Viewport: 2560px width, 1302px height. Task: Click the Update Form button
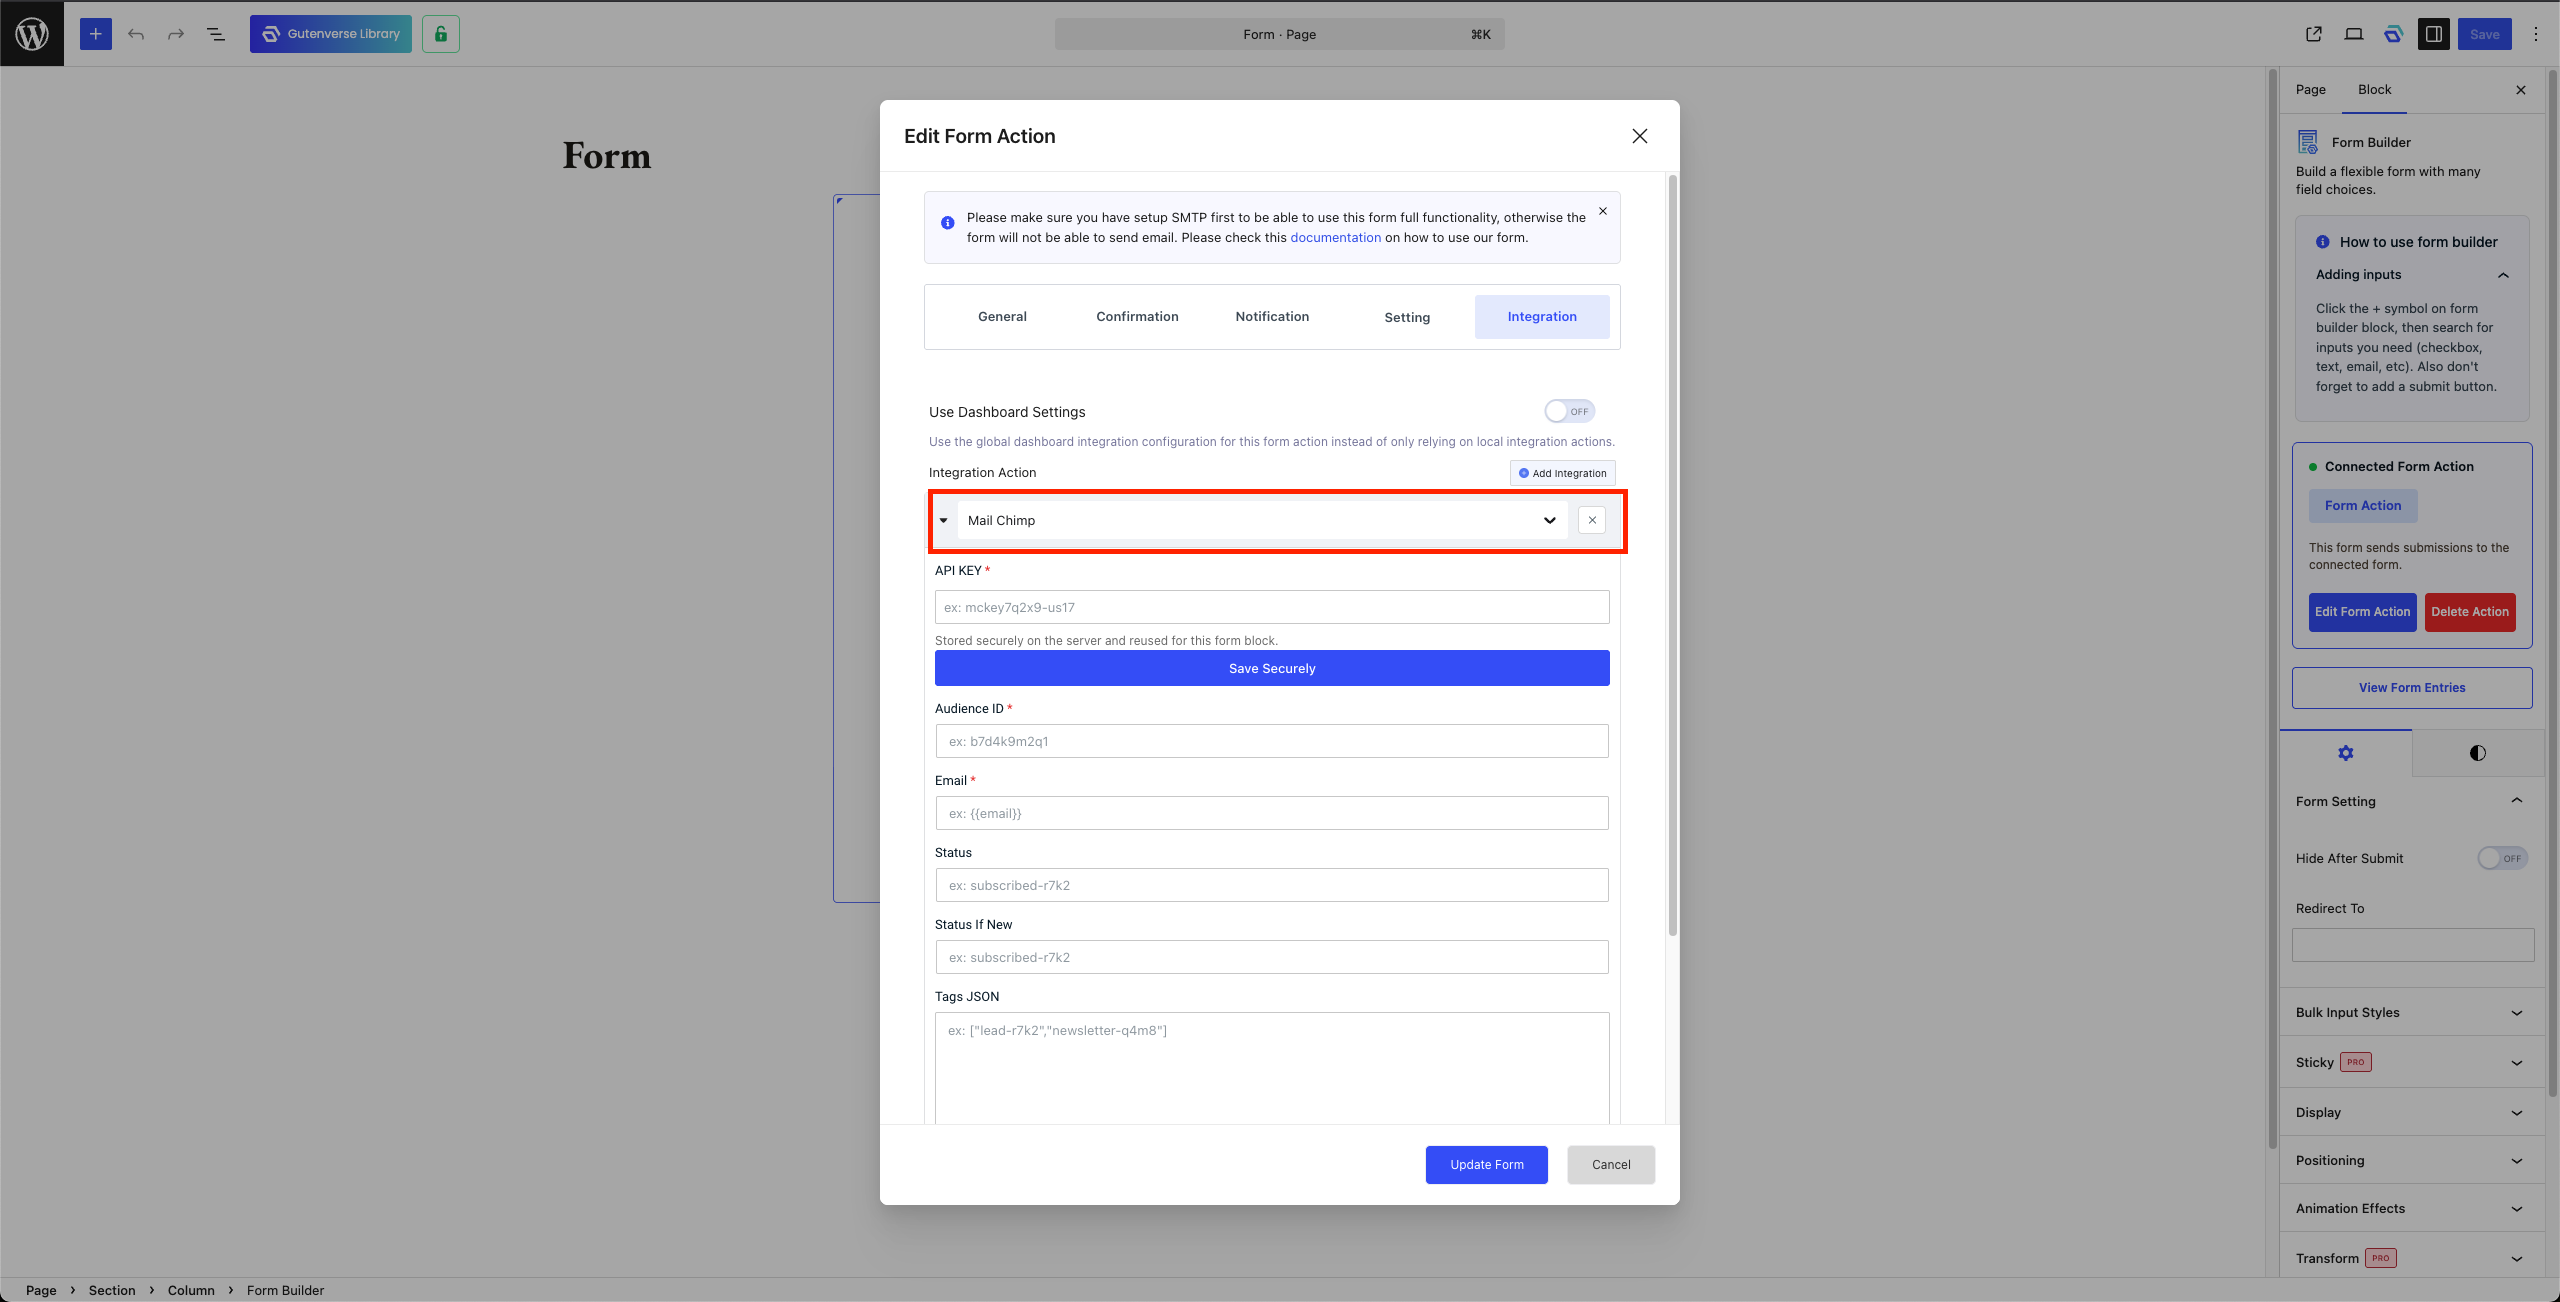coord(1487,1165)
